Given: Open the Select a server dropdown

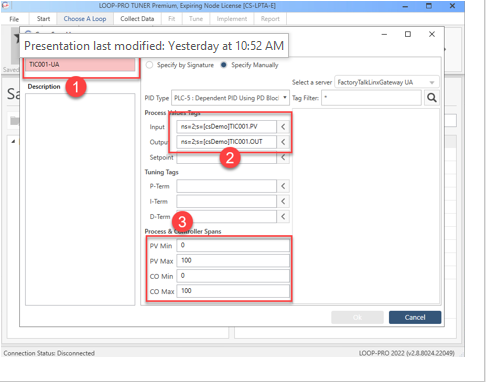Looking at the screenshot, I should pos(386,82).
